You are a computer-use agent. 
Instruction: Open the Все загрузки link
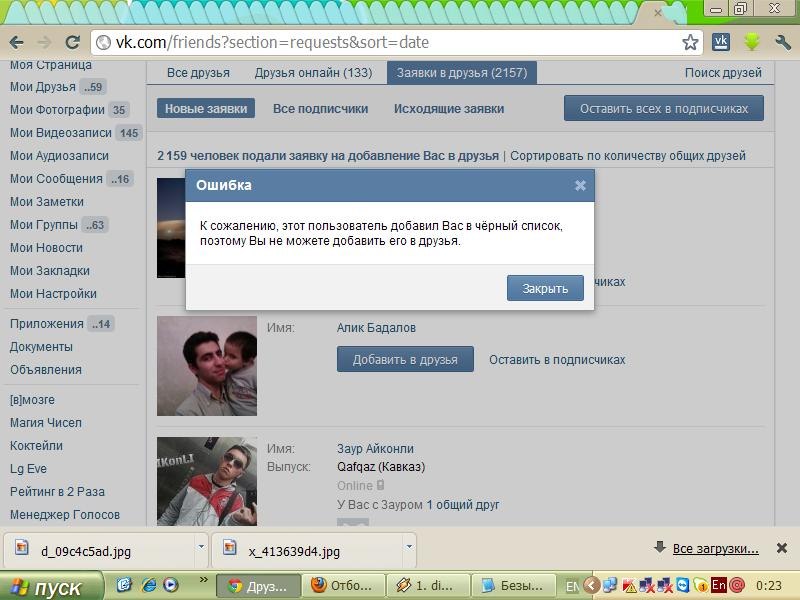[715, 549]
